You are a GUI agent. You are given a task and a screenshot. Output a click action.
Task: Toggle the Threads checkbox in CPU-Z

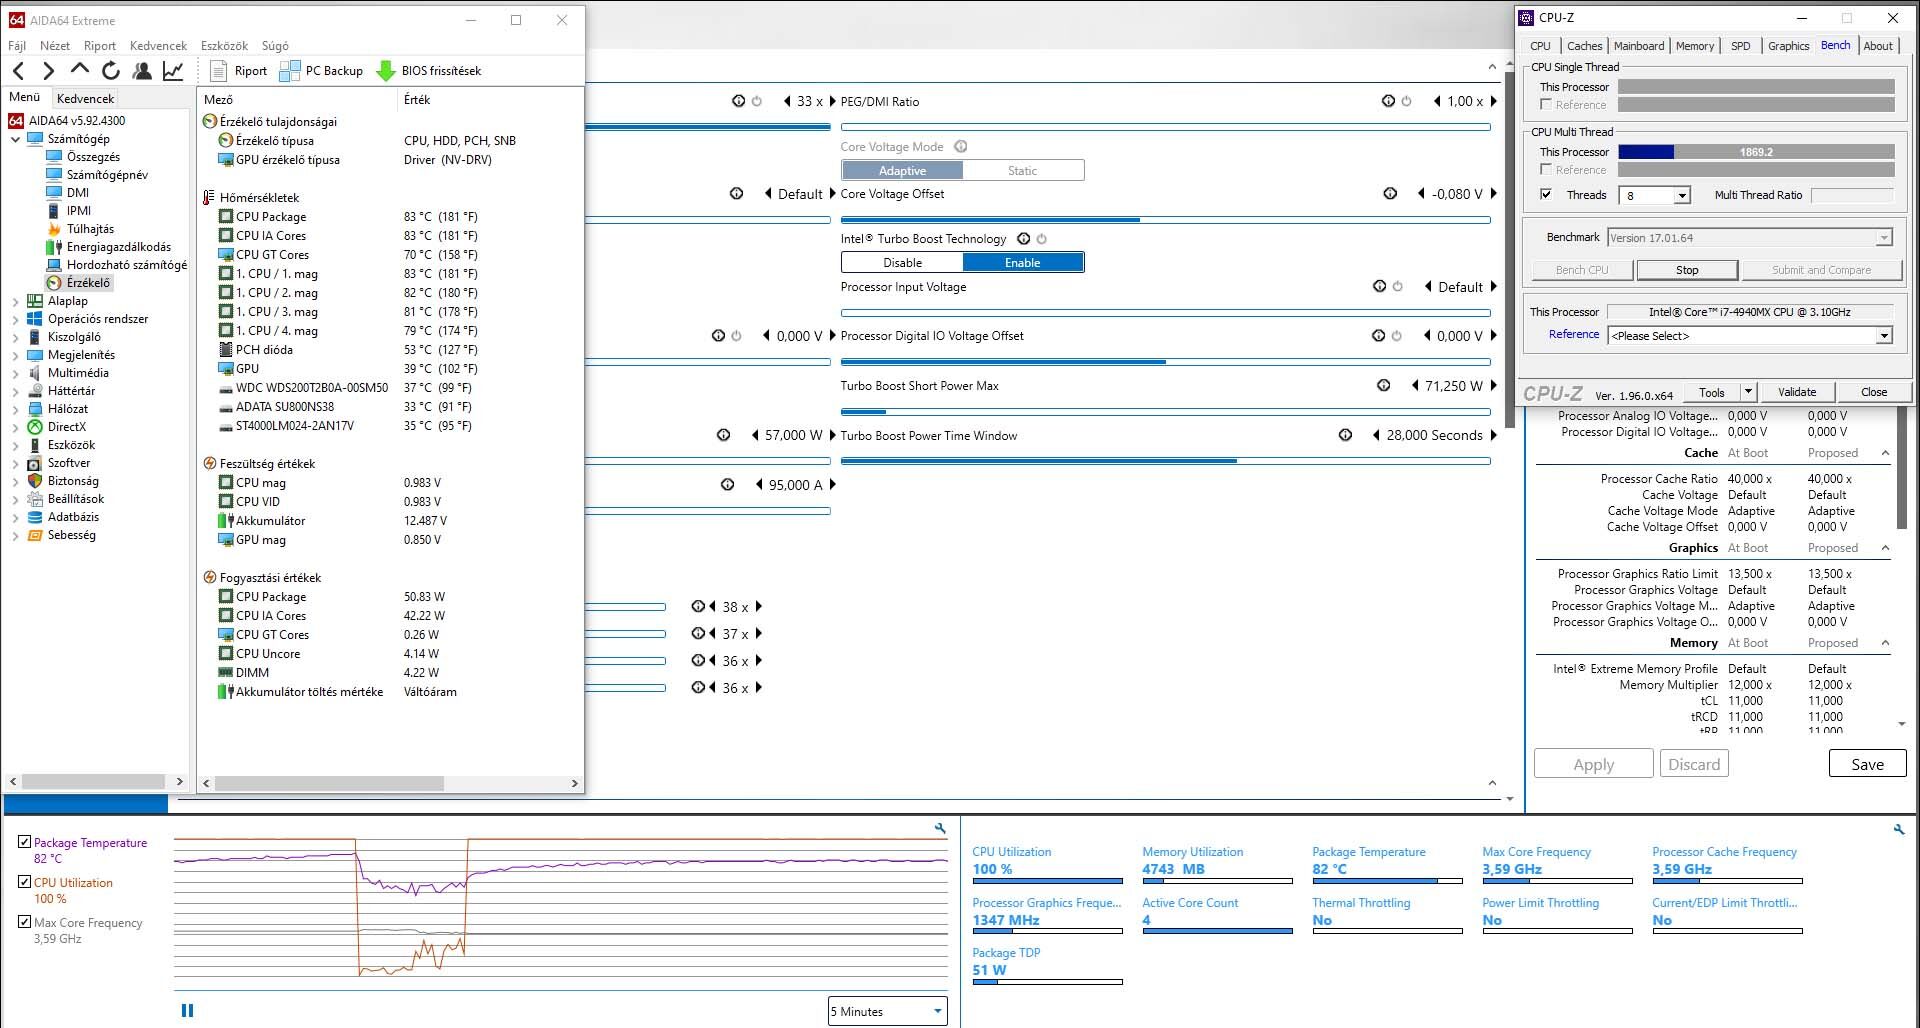coord(1546,195)
